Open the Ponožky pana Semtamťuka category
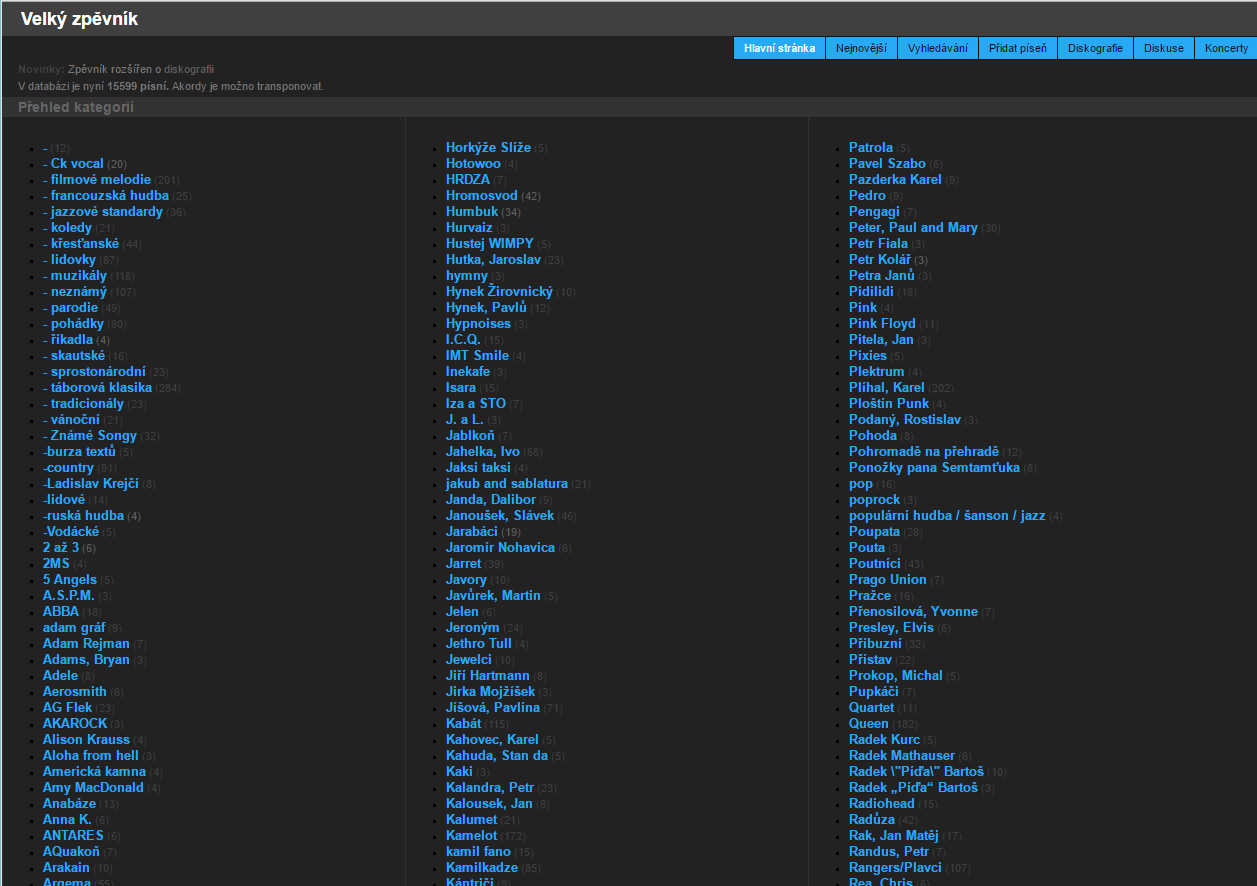The image size is (1257, 886). (935, 468)
